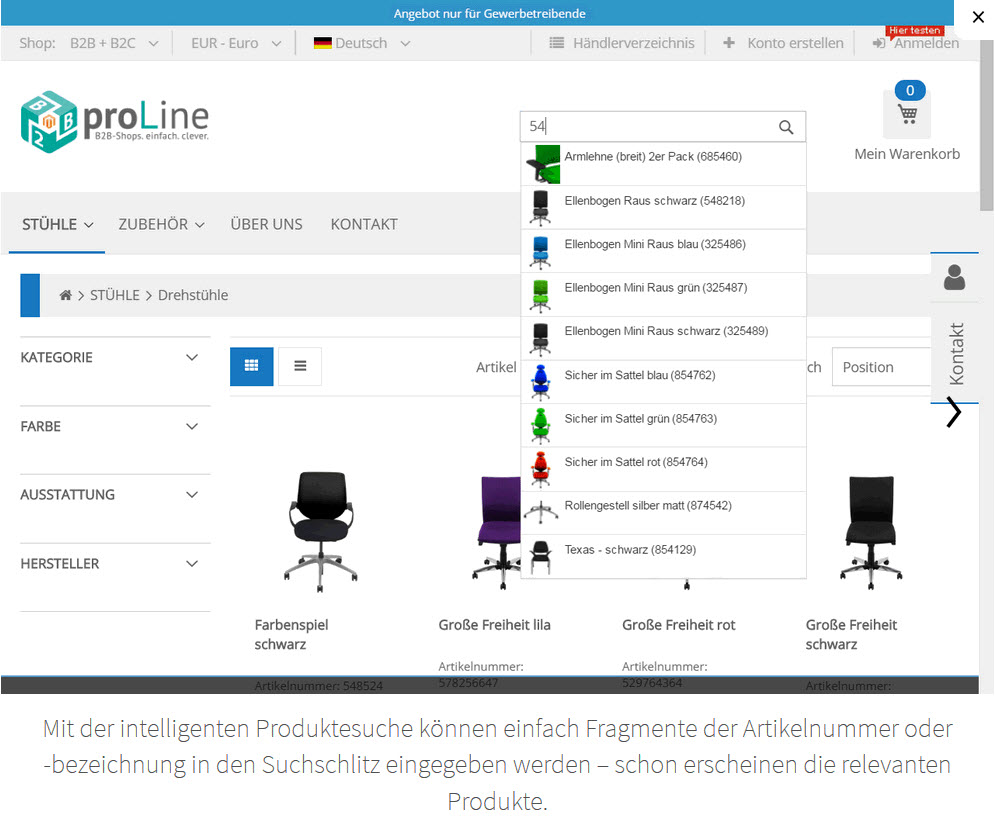The width and height of the screenshot is (995, 816).
Task: Open the ZUBEHÖR menu
Action: click(161, 224)
